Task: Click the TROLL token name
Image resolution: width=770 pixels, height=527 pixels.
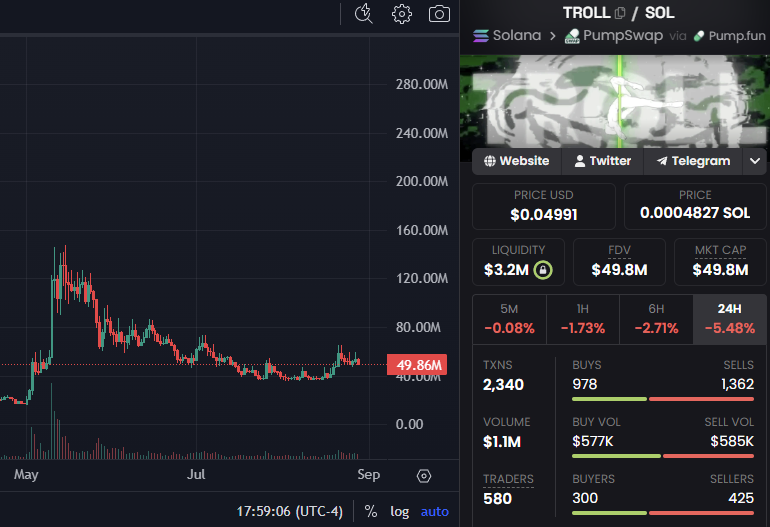Action: coord(586,13)
